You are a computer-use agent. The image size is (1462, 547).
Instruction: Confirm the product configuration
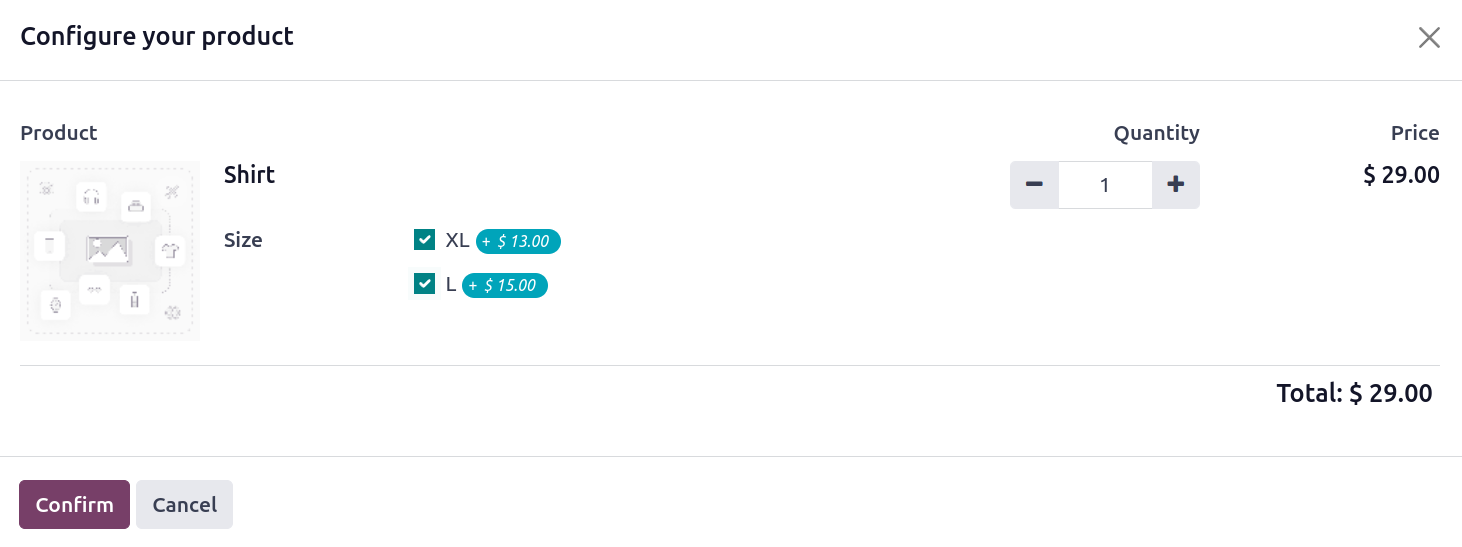pyautogui.click(x=74, y=505)
